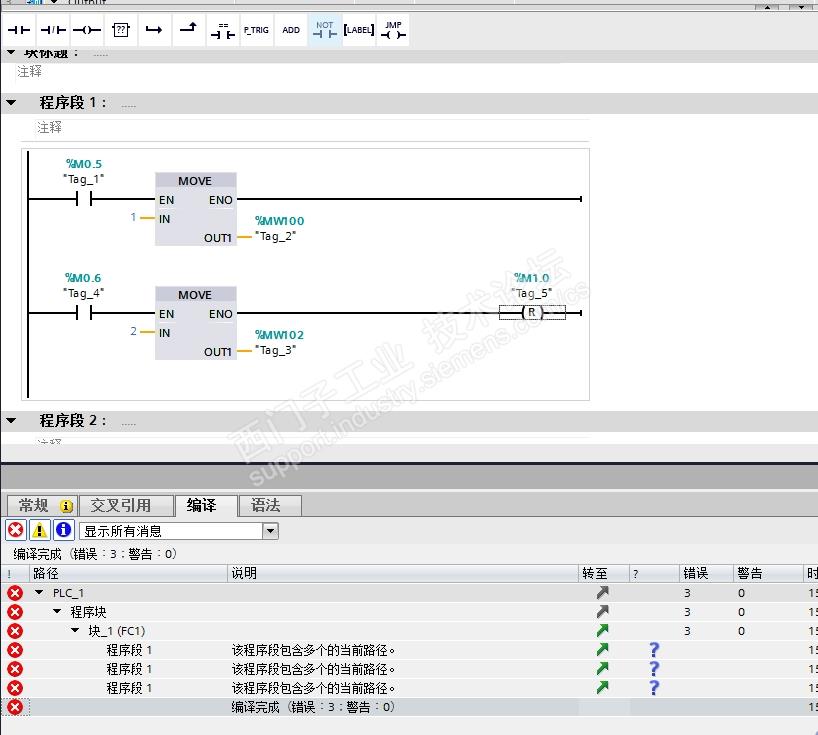Jump to first 程序段 1 error
The height and width of the screenshot is (735, 818).
603,649
